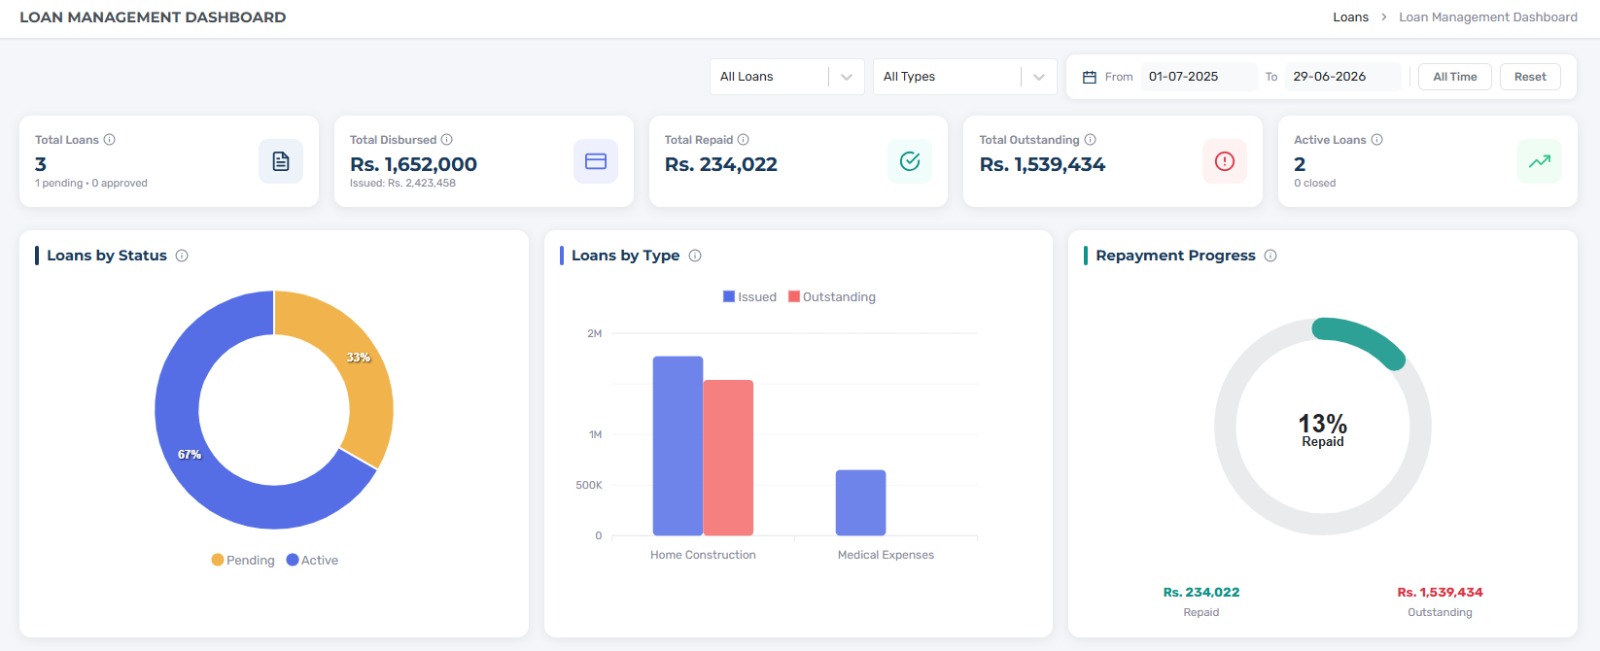The image size is (1600, 651).
Task: Click the 13% Repaid center label
Action: [x=1322, y=430]
